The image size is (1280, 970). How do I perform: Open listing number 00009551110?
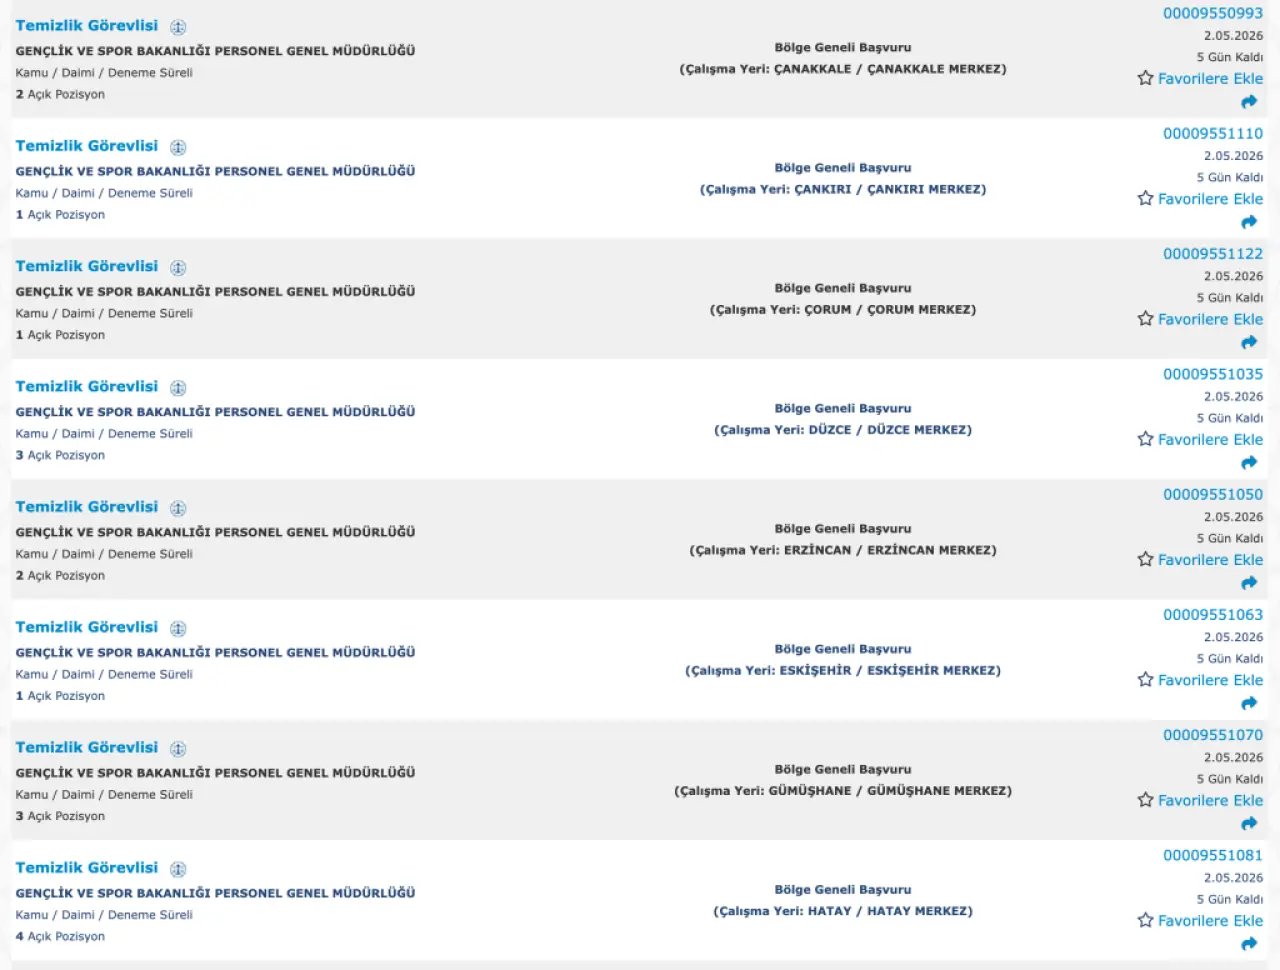[x=1212, y=134]
